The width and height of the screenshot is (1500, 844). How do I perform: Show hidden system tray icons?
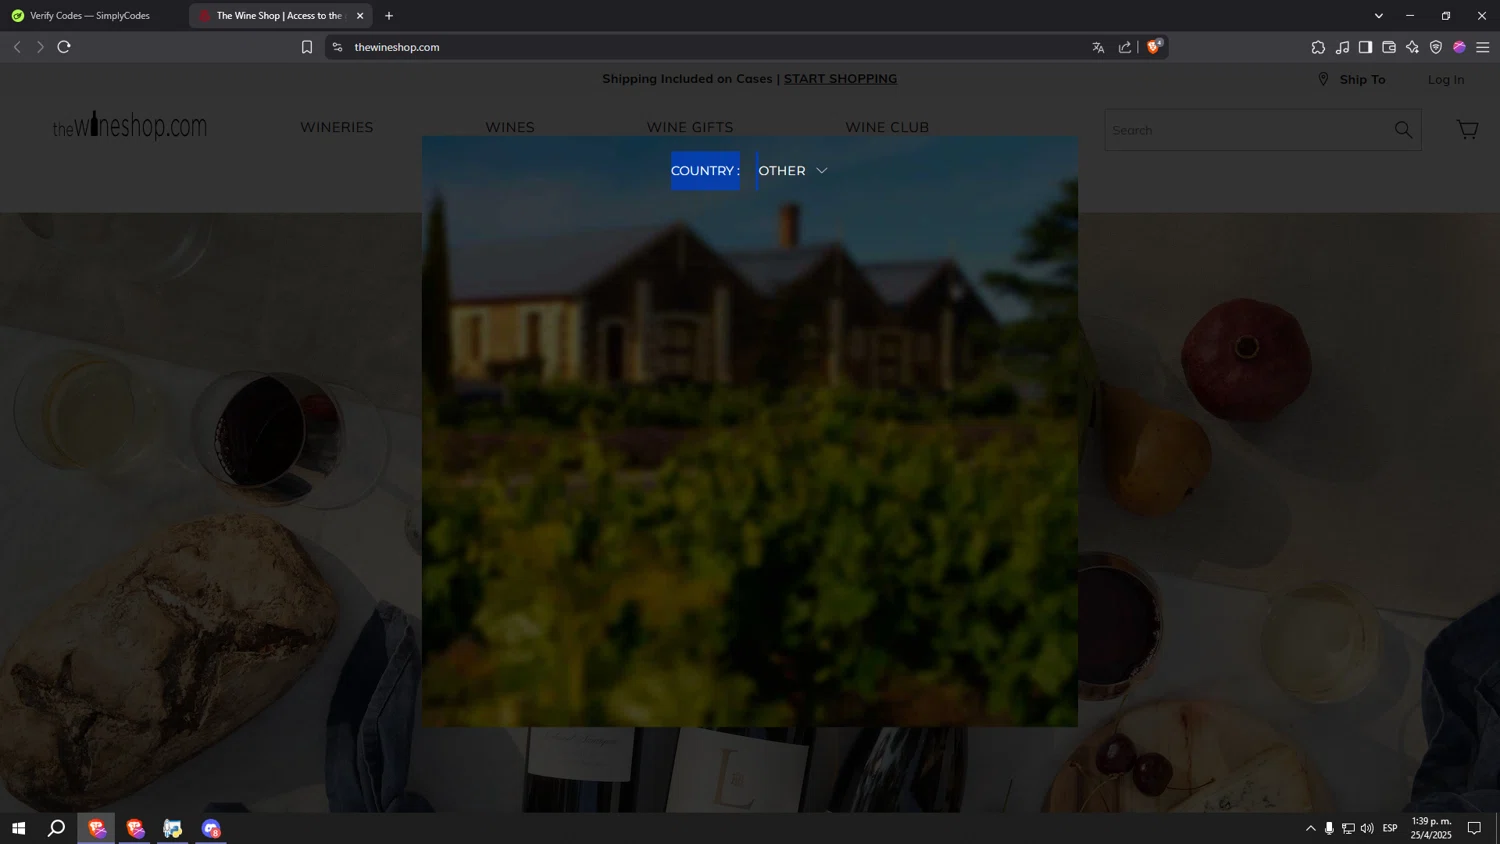(x=1310, y=828)
